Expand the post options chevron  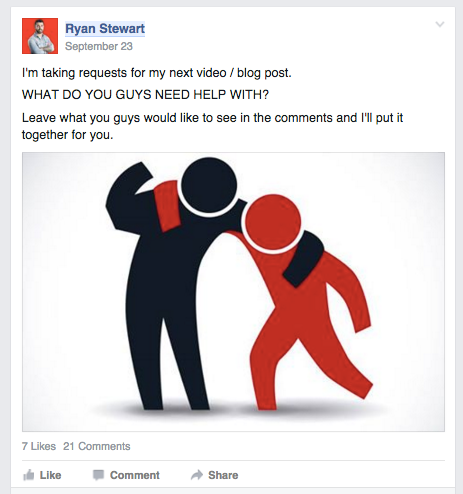pos(440,24)
